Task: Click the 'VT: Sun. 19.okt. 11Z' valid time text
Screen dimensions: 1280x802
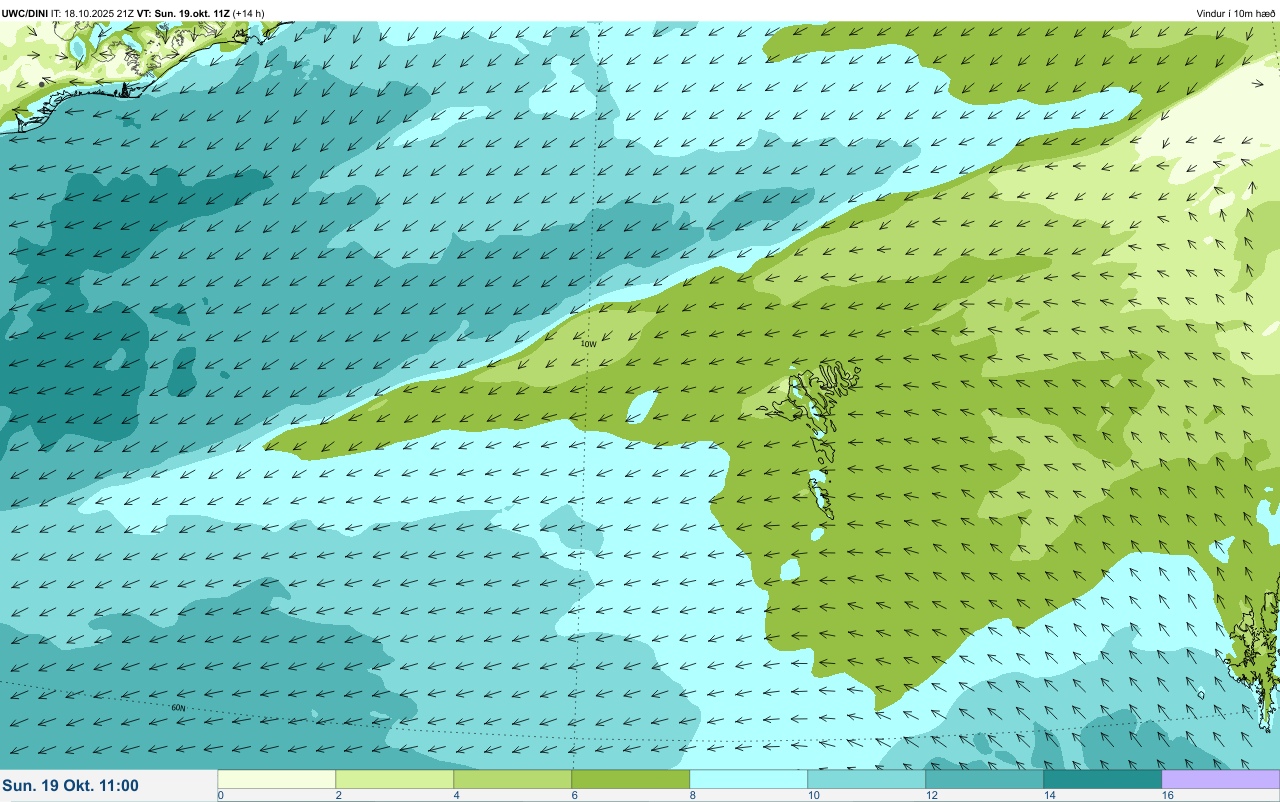Action: click(184, 13)
